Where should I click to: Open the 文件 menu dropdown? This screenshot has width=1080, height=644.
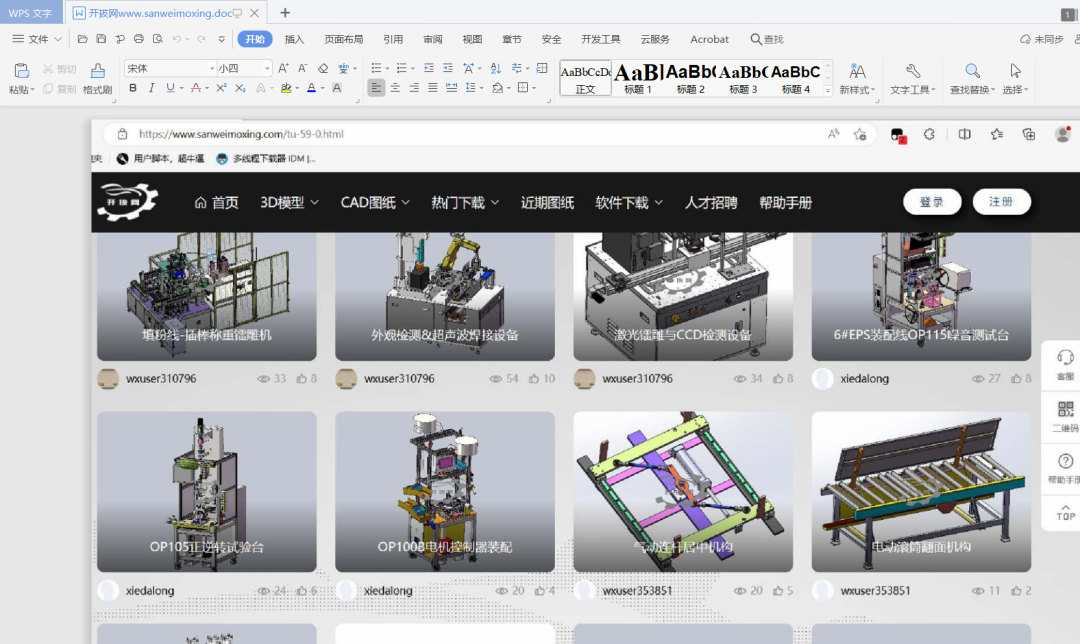[37, 39]
